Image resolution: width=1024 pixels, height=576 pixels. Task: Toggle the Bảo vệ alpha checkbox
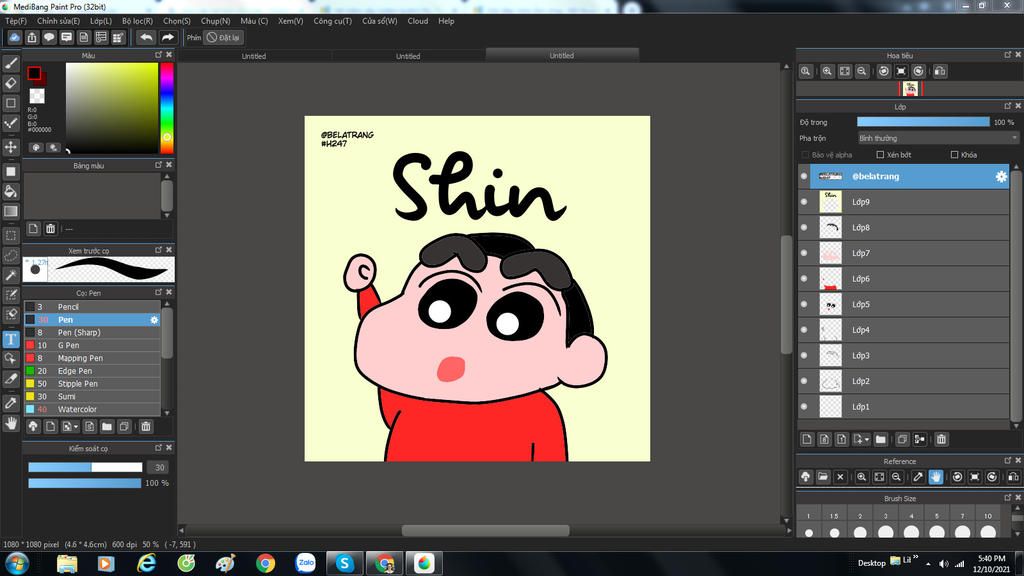(805, 155)
